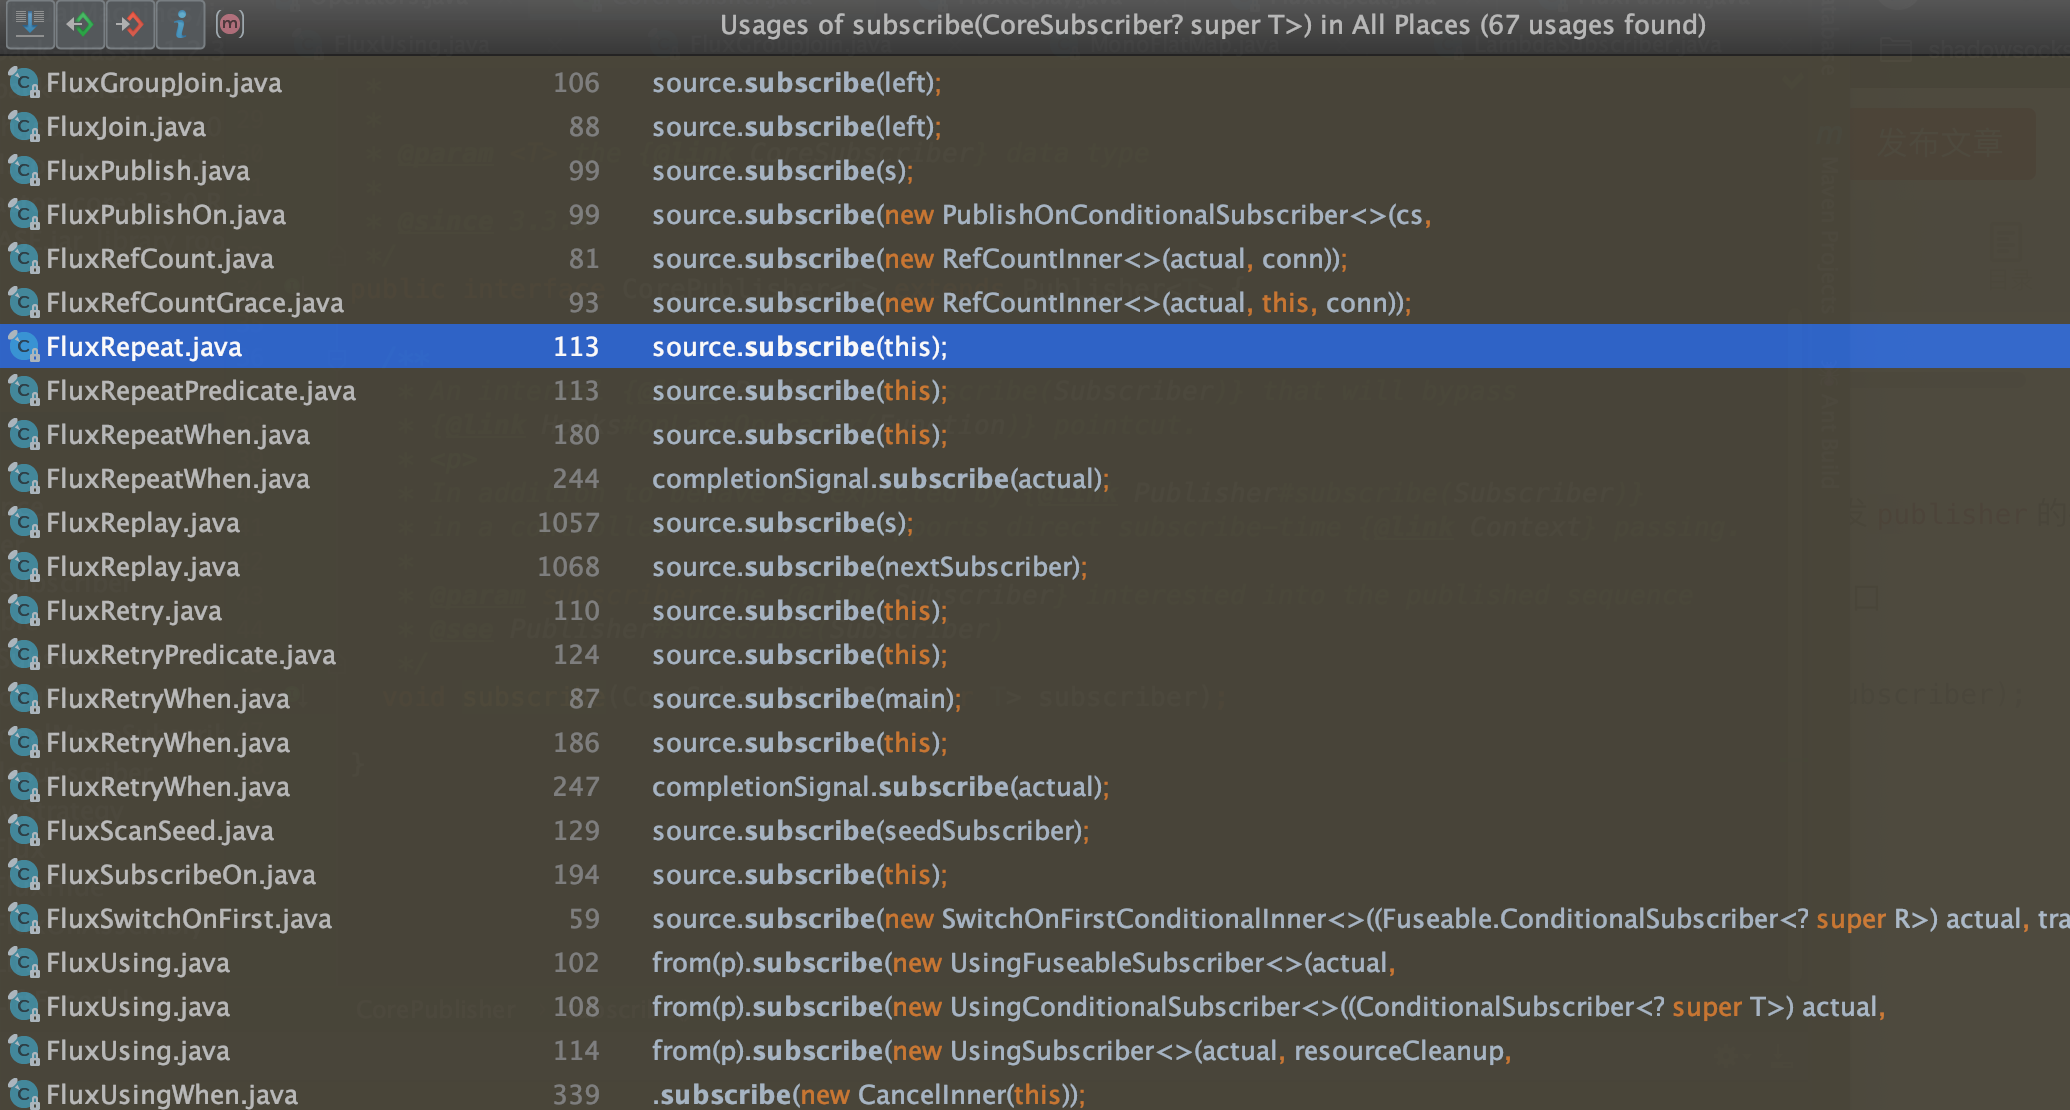Viewport: 2070px width, 1110px height.
Task: Select FluxRepeatPredicate.java file name
Action: tap(201, 391)
